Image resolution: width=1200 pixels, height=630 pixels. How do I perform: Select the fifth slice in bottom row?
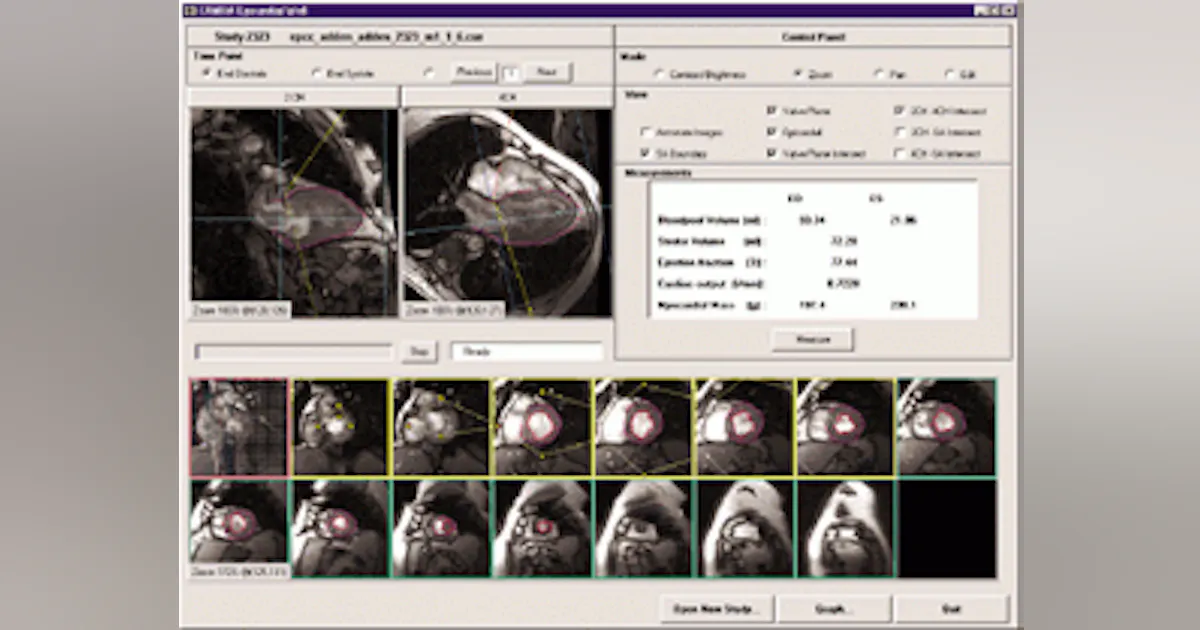pyautogui.click(x=643, y=527)
